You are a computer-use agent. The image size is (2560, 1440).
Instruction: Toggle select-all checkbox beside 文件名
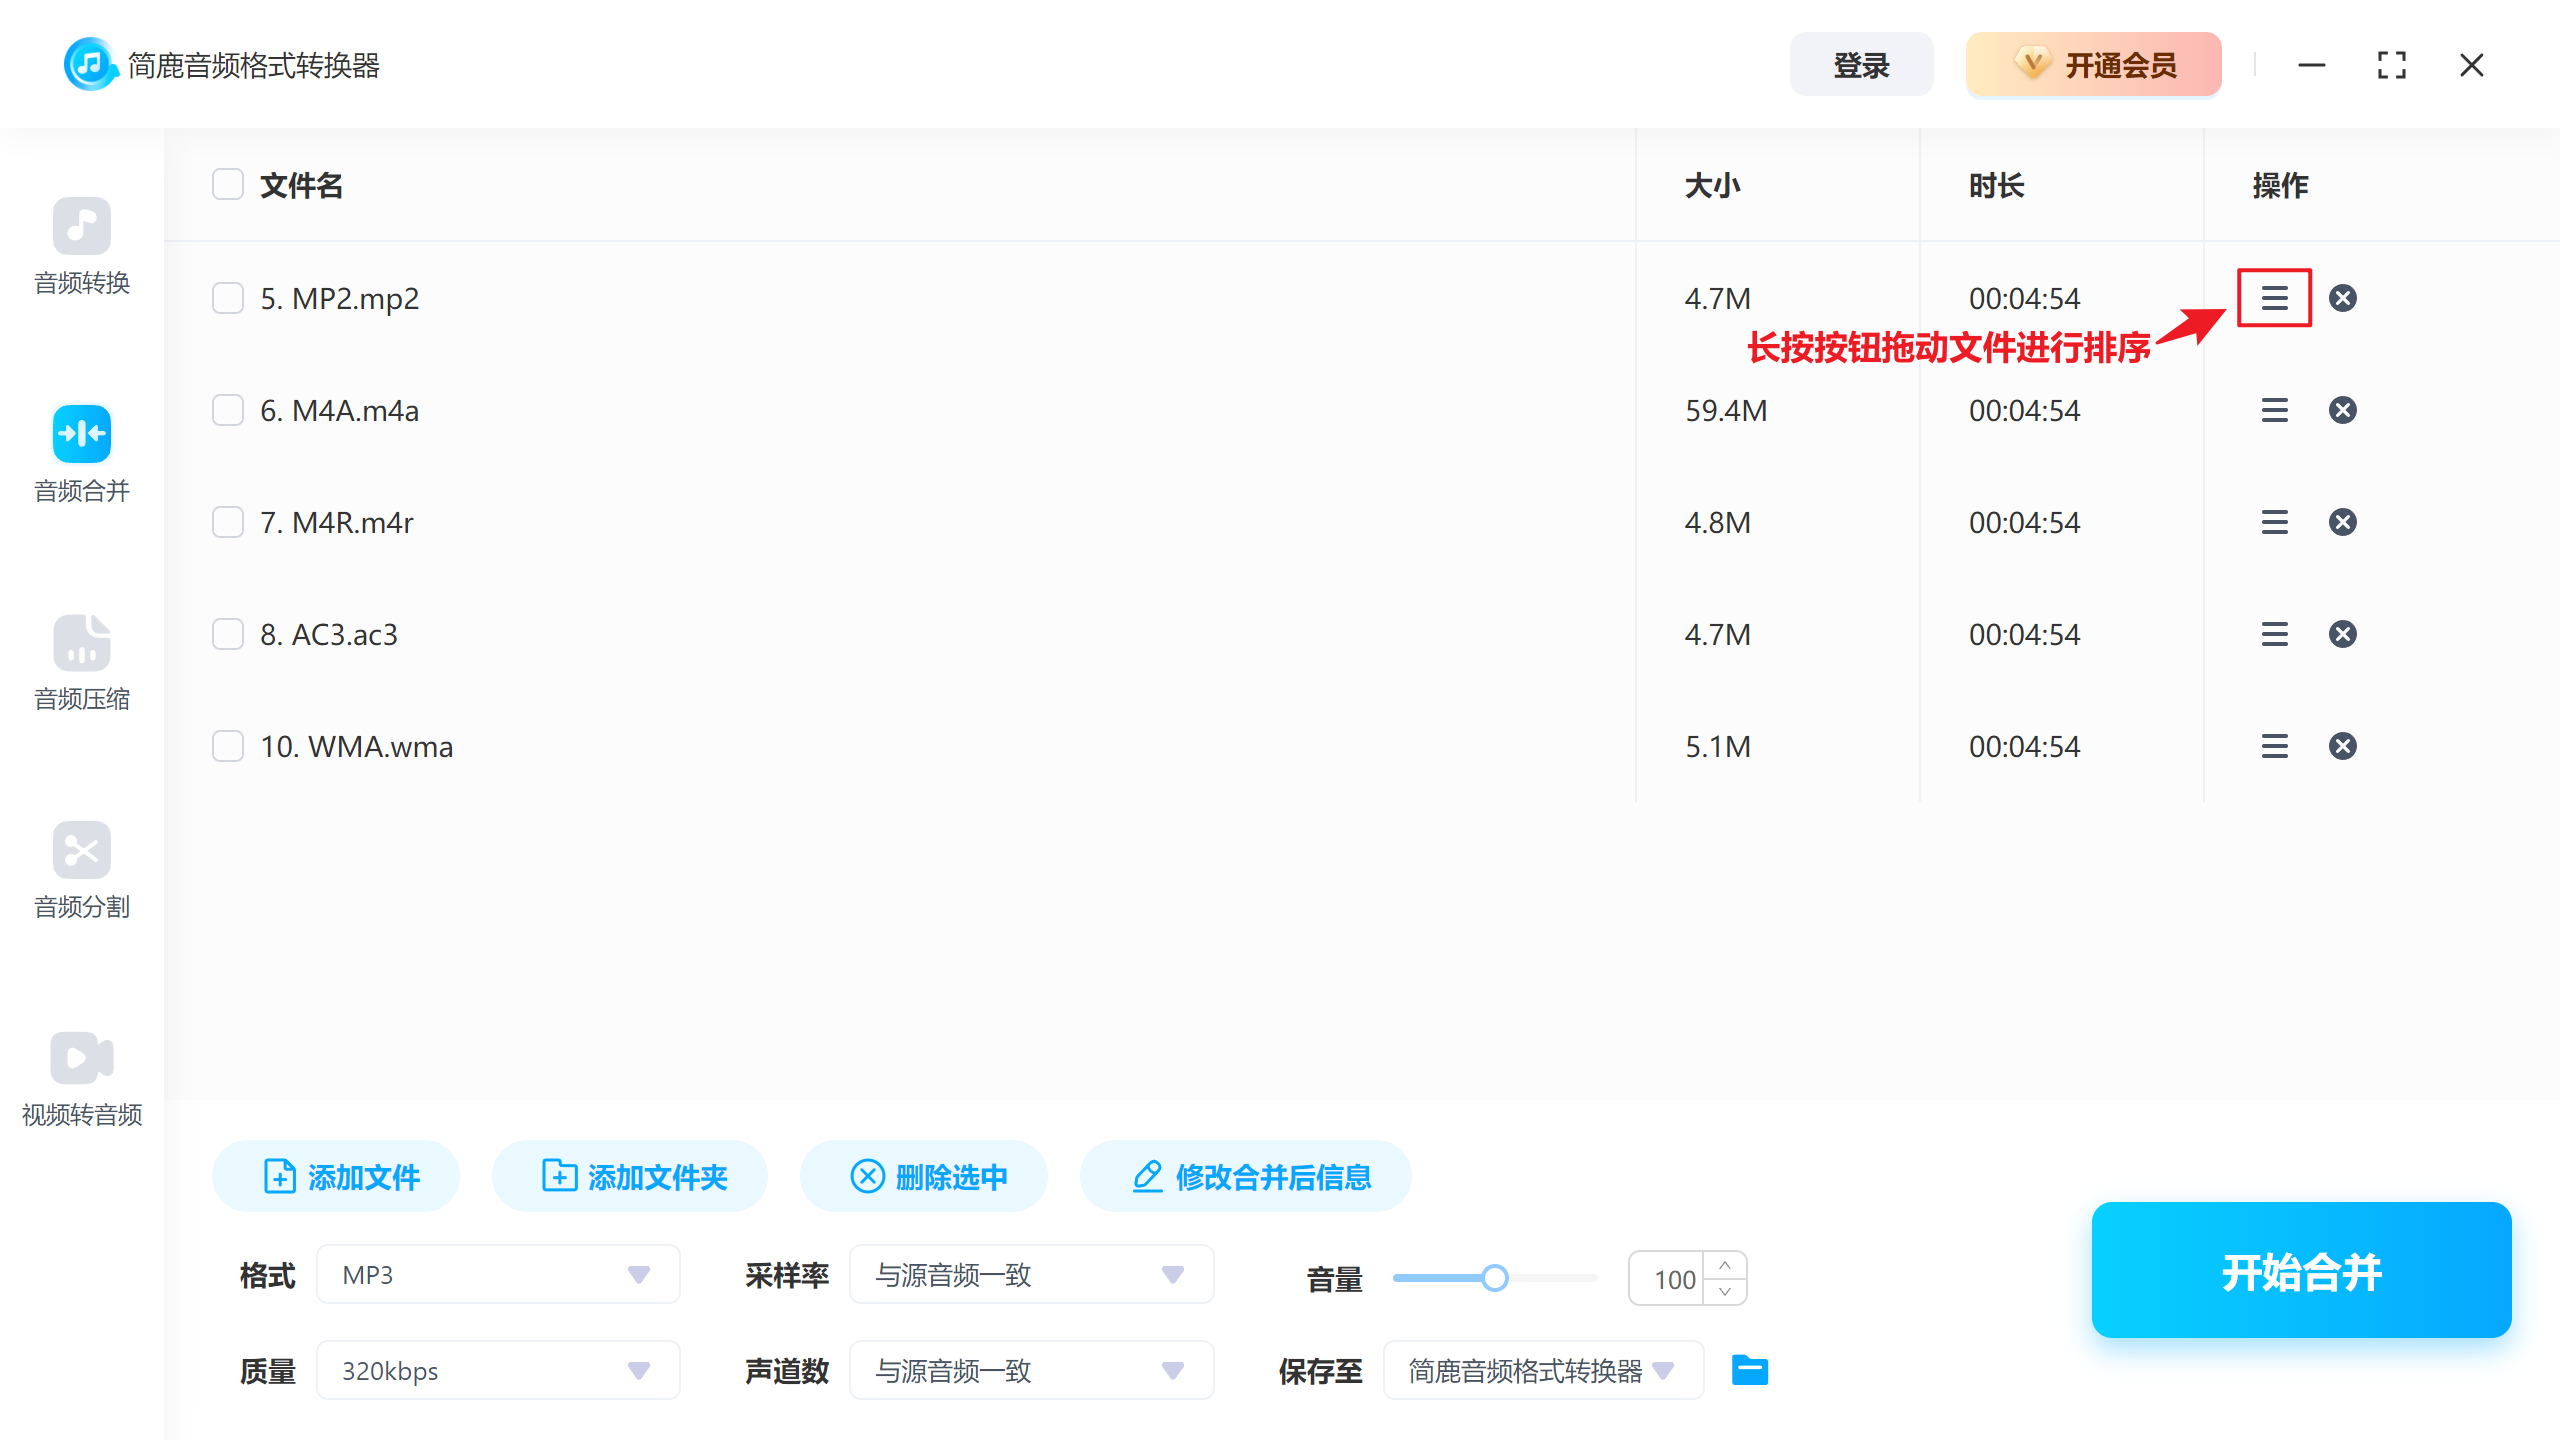(x=228, y=185)
